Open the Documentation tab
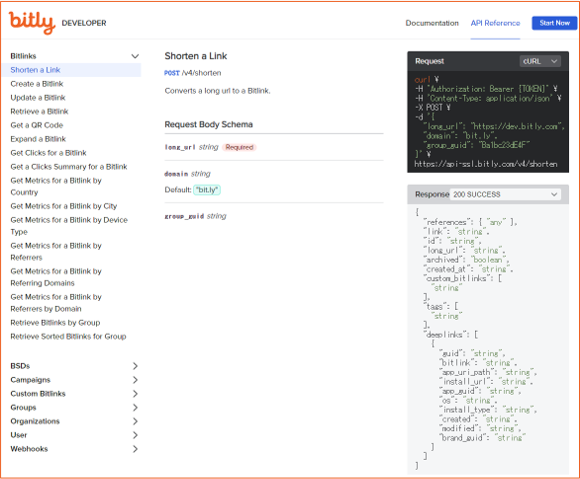580x479 pixels. [432, 23]
